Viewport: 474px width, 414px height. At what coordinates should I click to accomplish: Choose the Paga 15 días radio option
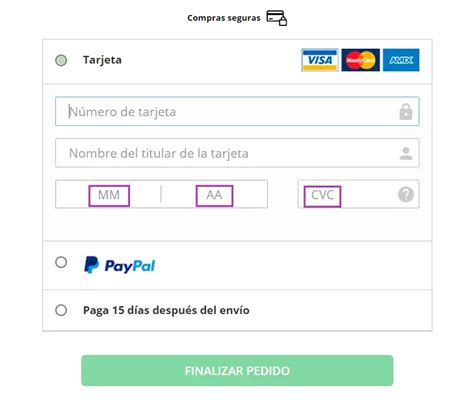[x=61, y=310]
